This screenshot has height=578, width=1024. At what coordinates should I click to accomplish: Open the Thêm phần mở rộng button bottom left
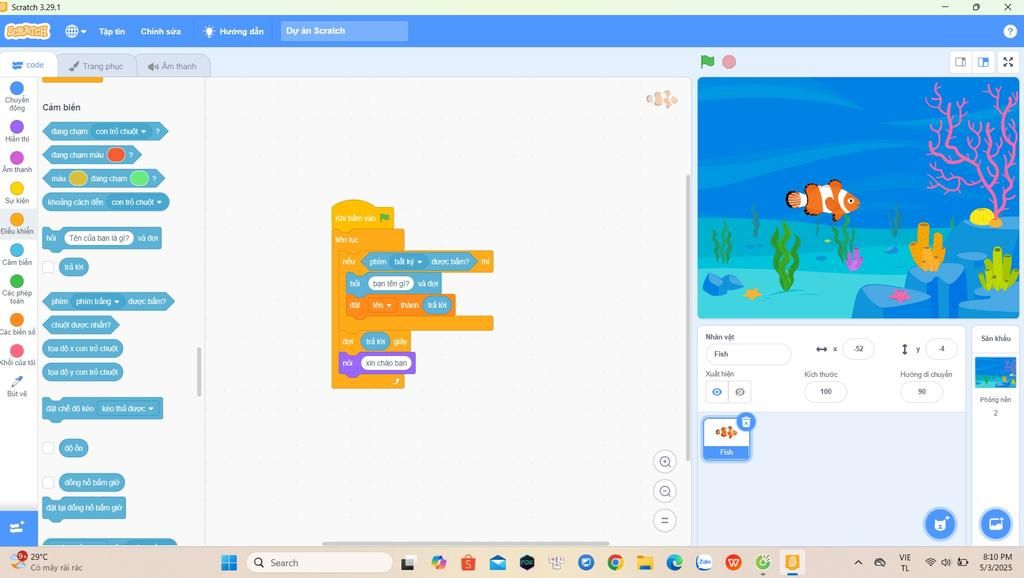click(x=17, y=526)
